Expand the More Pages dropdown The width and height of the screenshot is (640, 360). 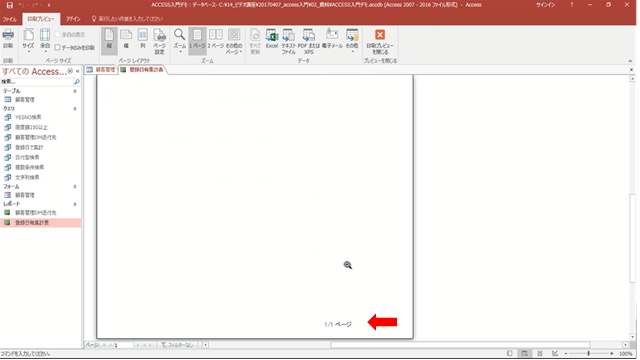click(x=234, y=42)
